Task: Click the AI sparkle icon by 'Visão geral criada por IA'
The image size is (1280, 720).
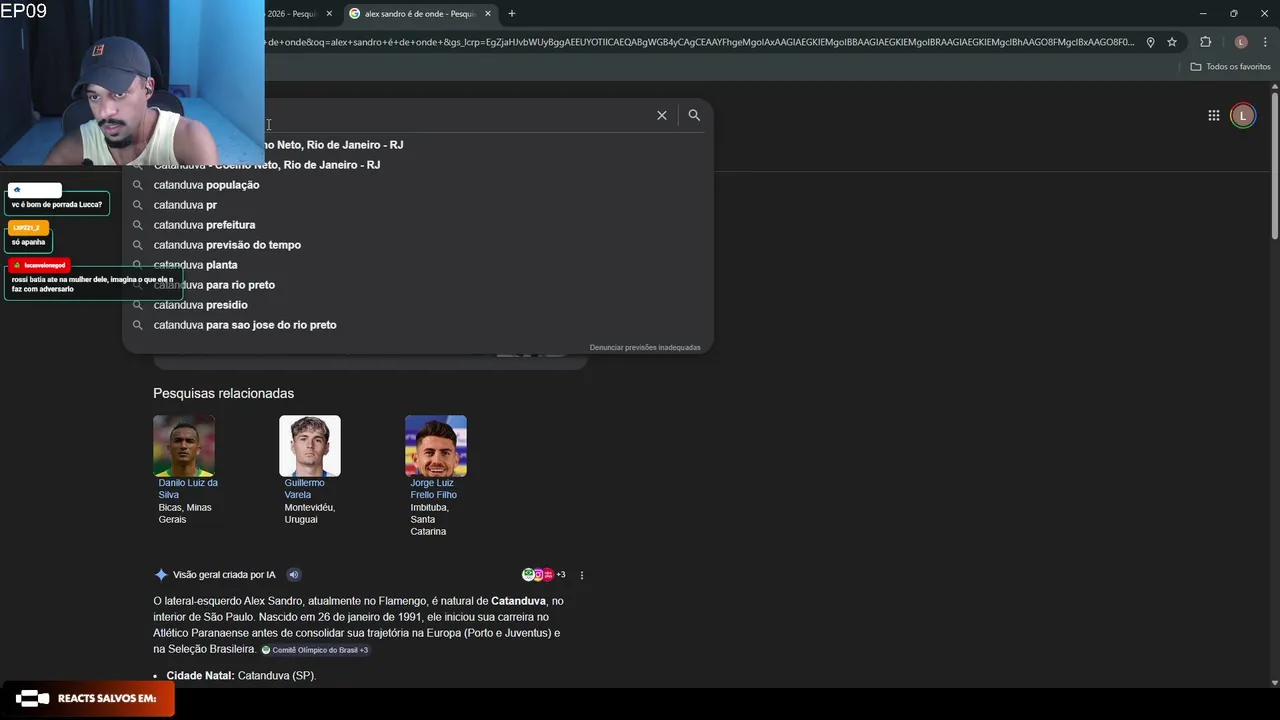Action: [161, 575]
